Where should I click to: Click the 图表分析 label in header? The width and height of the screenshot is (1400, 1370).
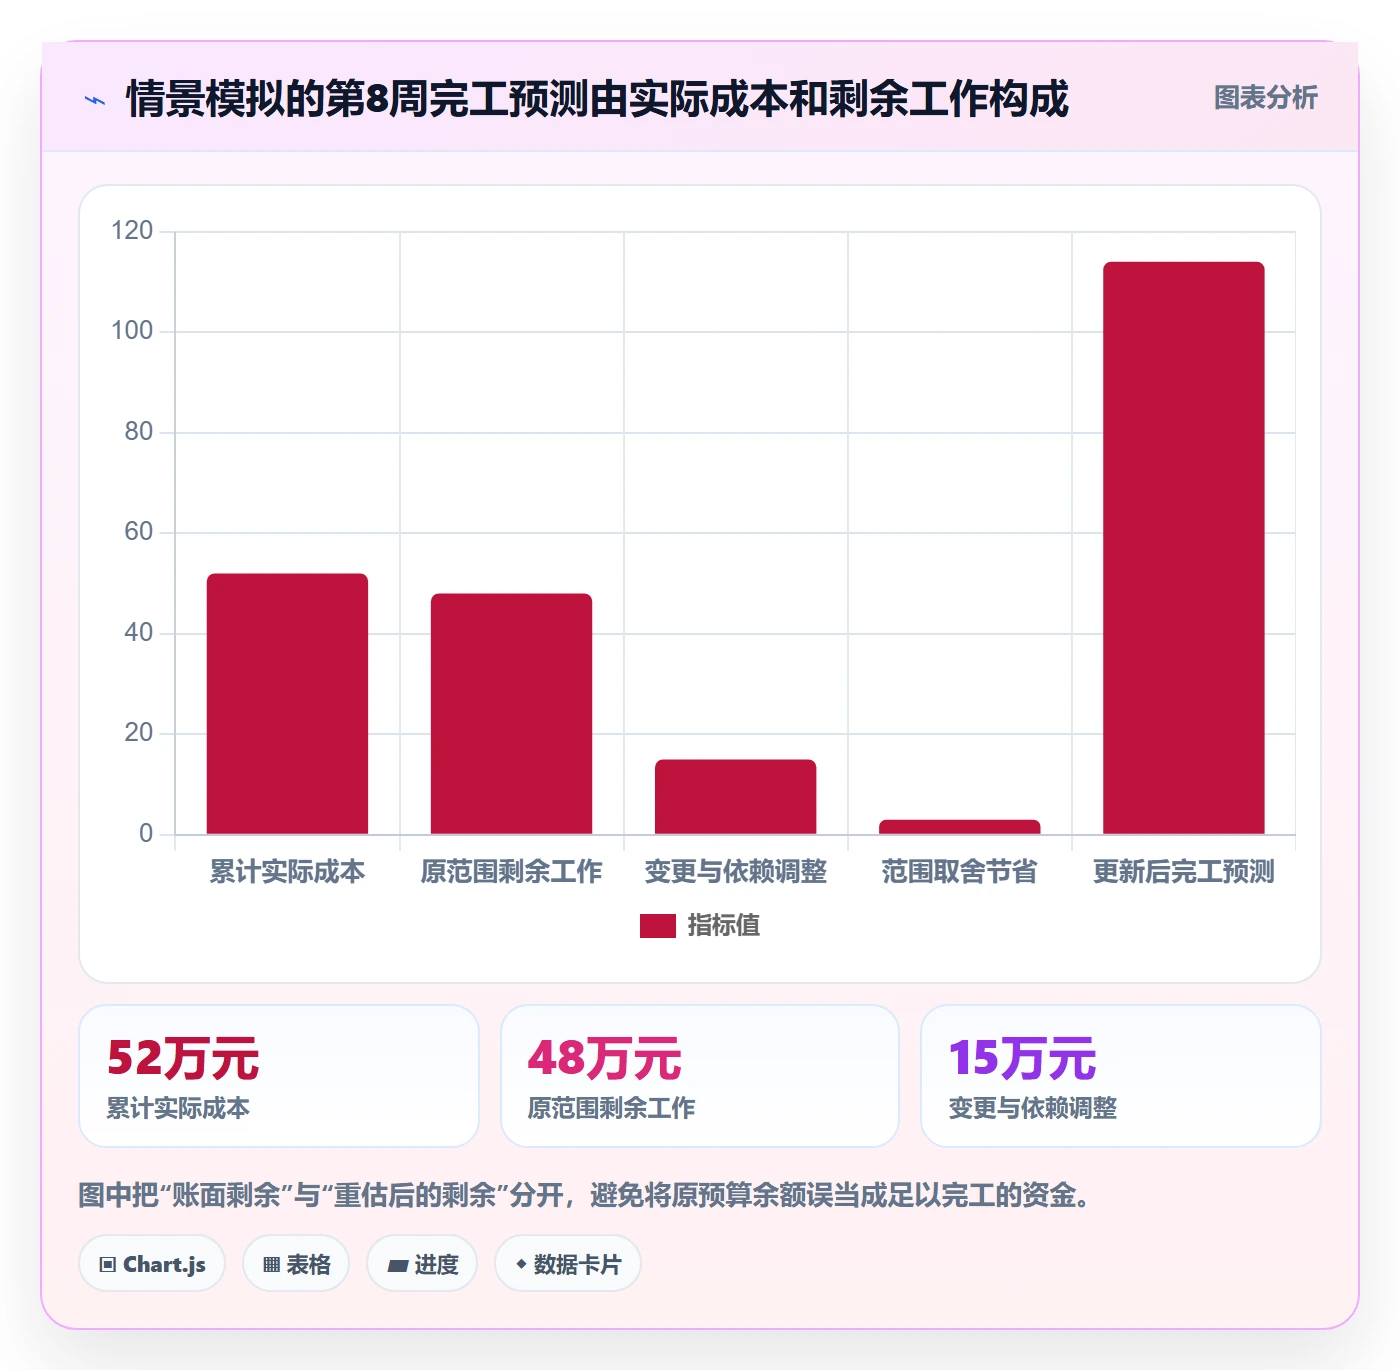coord(1265,98)
